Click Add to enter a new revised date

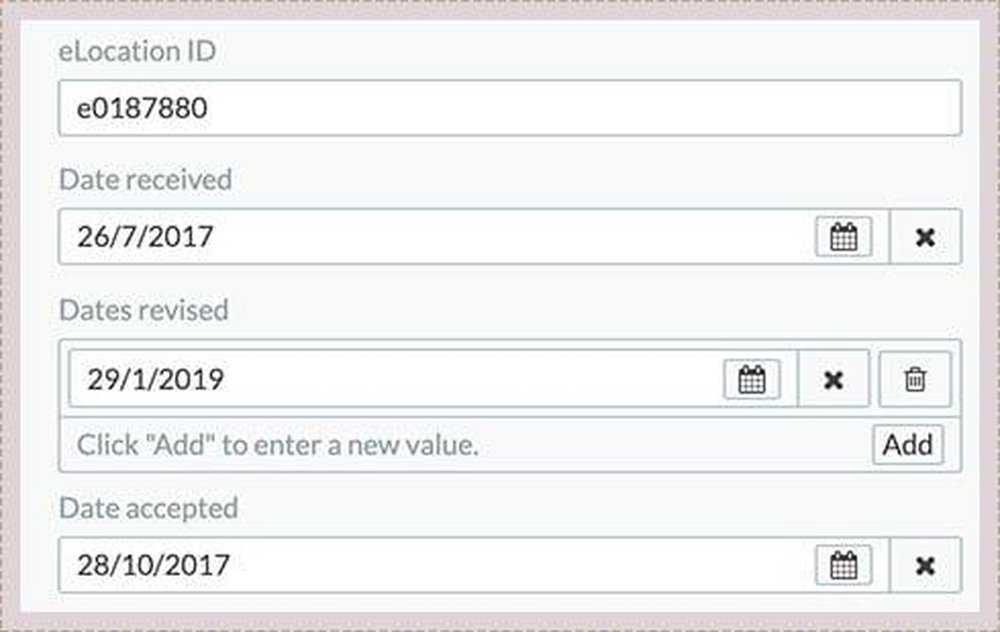[x=908, y=444]
